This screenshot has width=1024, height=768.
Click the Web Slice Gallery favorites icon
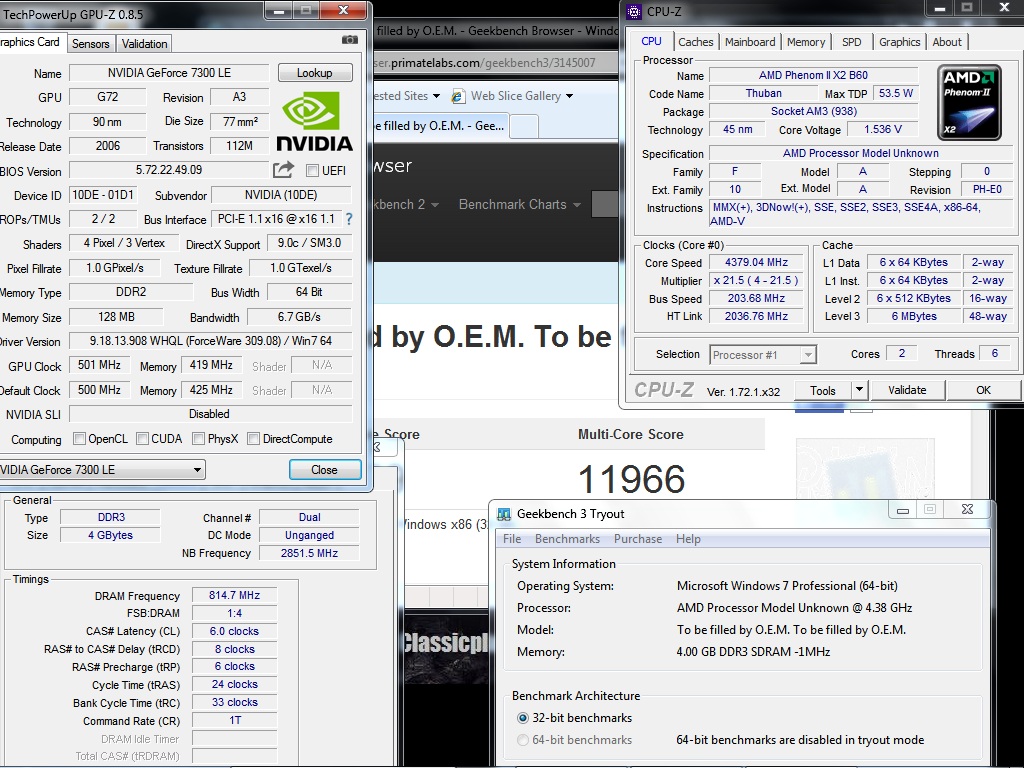tap(458, 96)
